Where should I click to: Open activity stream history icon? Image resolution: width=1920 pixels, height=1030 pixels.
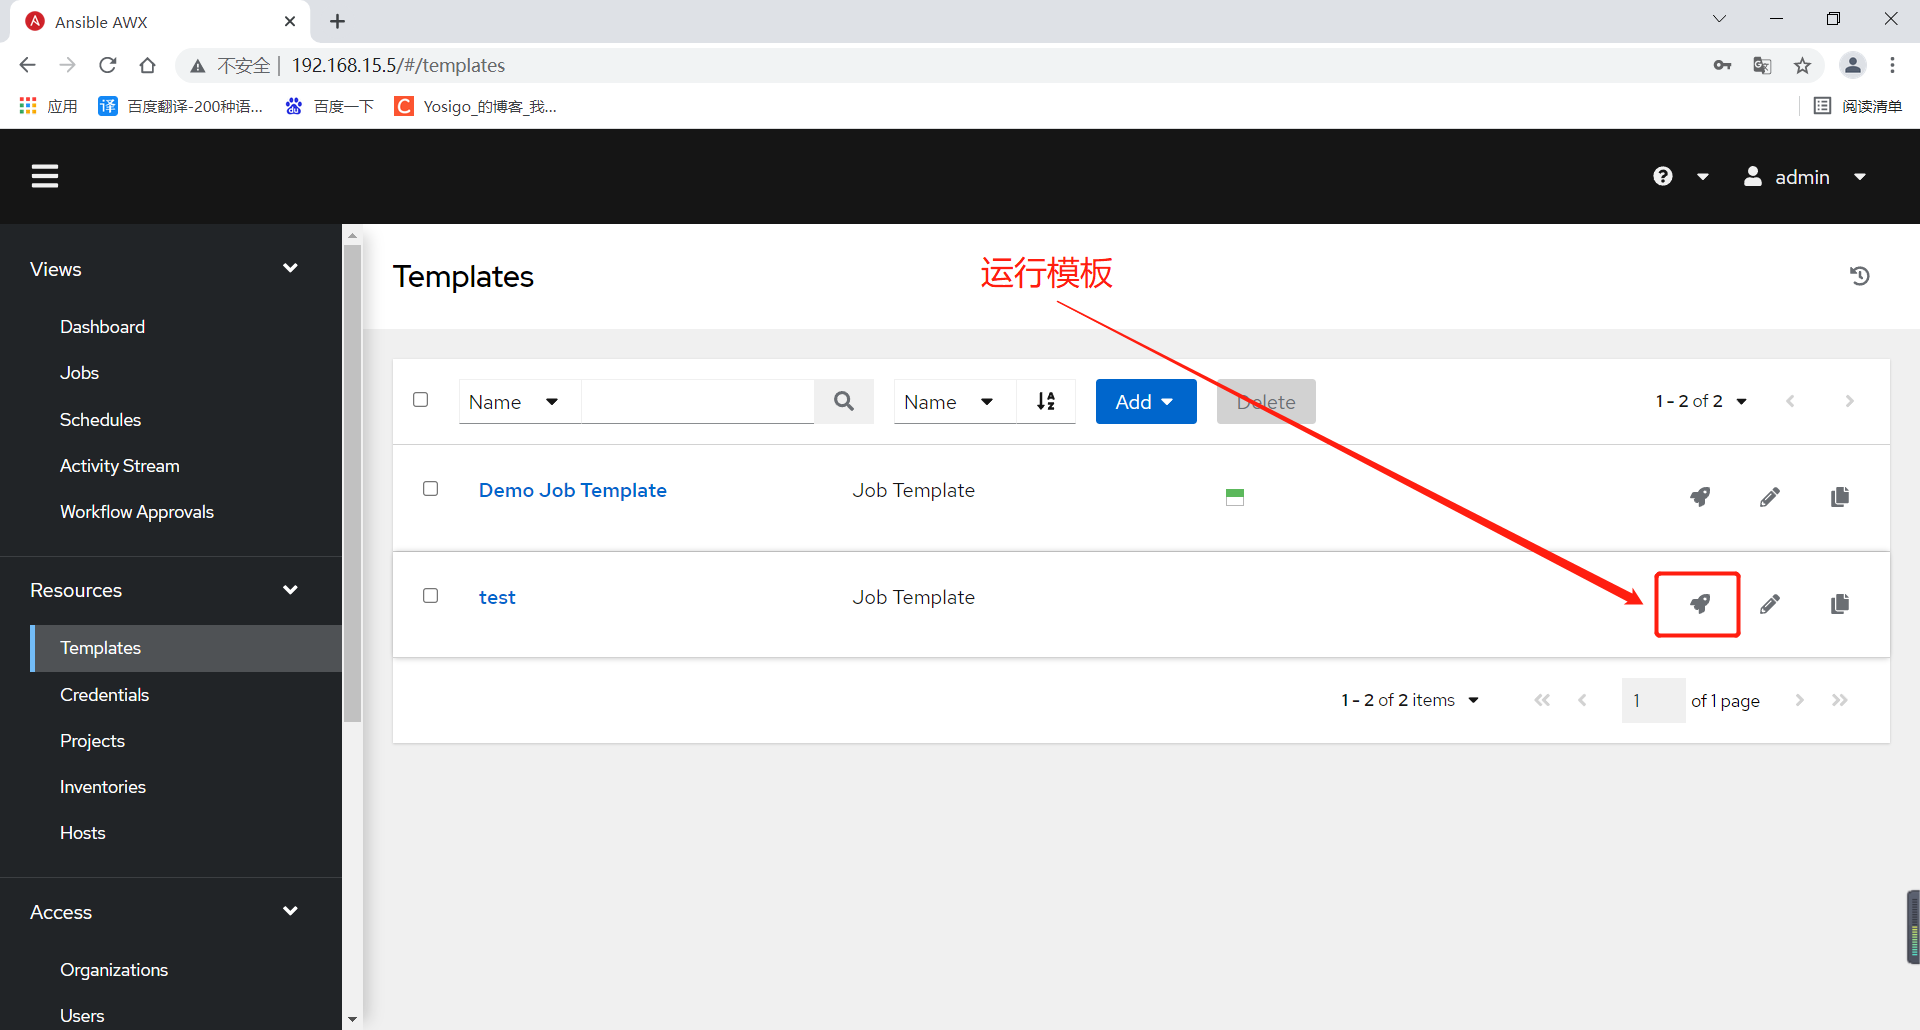click(1860, 276)
